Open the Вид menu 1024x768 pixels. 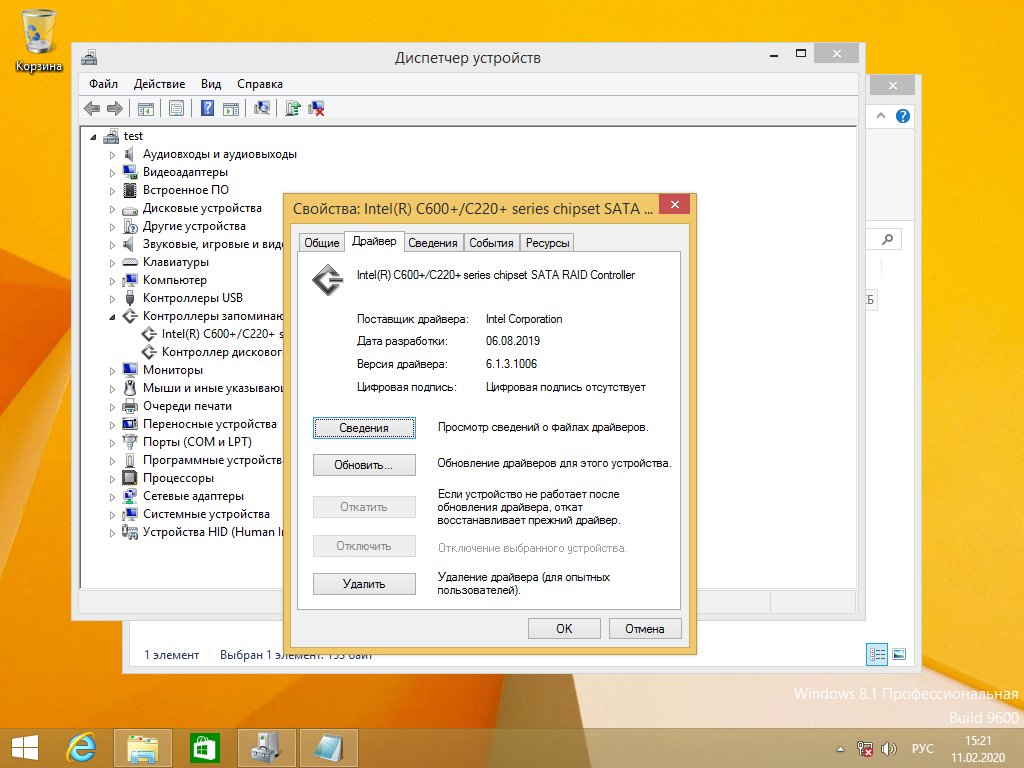click(211, 84)
